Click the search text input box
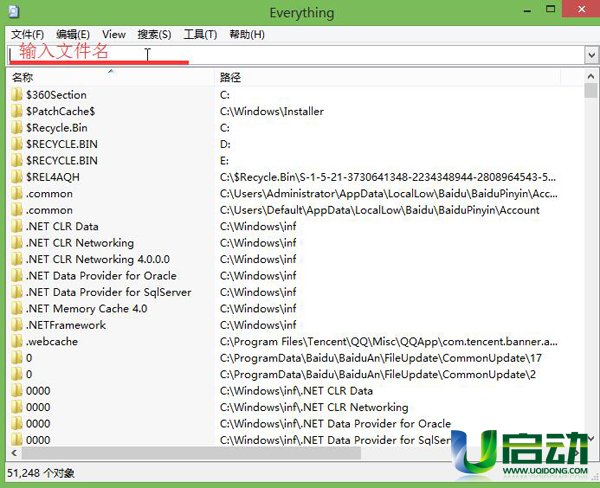The width and height of the screenshot is (600, 488). coord(295,55)
